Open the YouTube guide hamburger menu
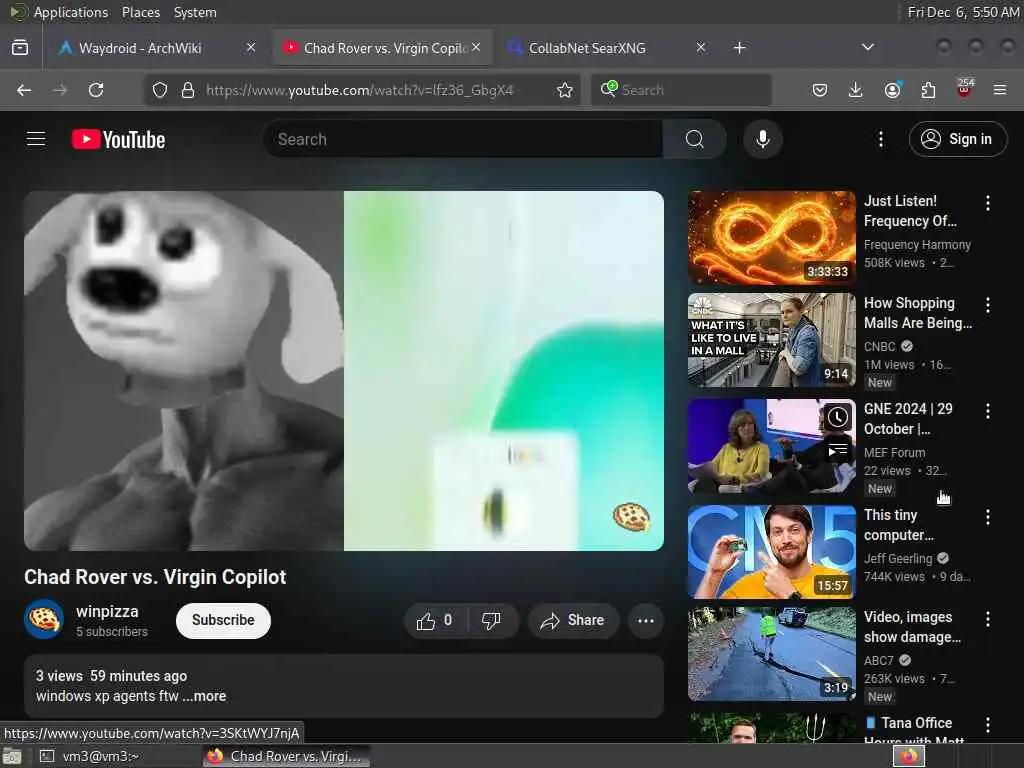The width and height of the screenshot is (1024, 768). pyautogui.click(x=36, y=139)
